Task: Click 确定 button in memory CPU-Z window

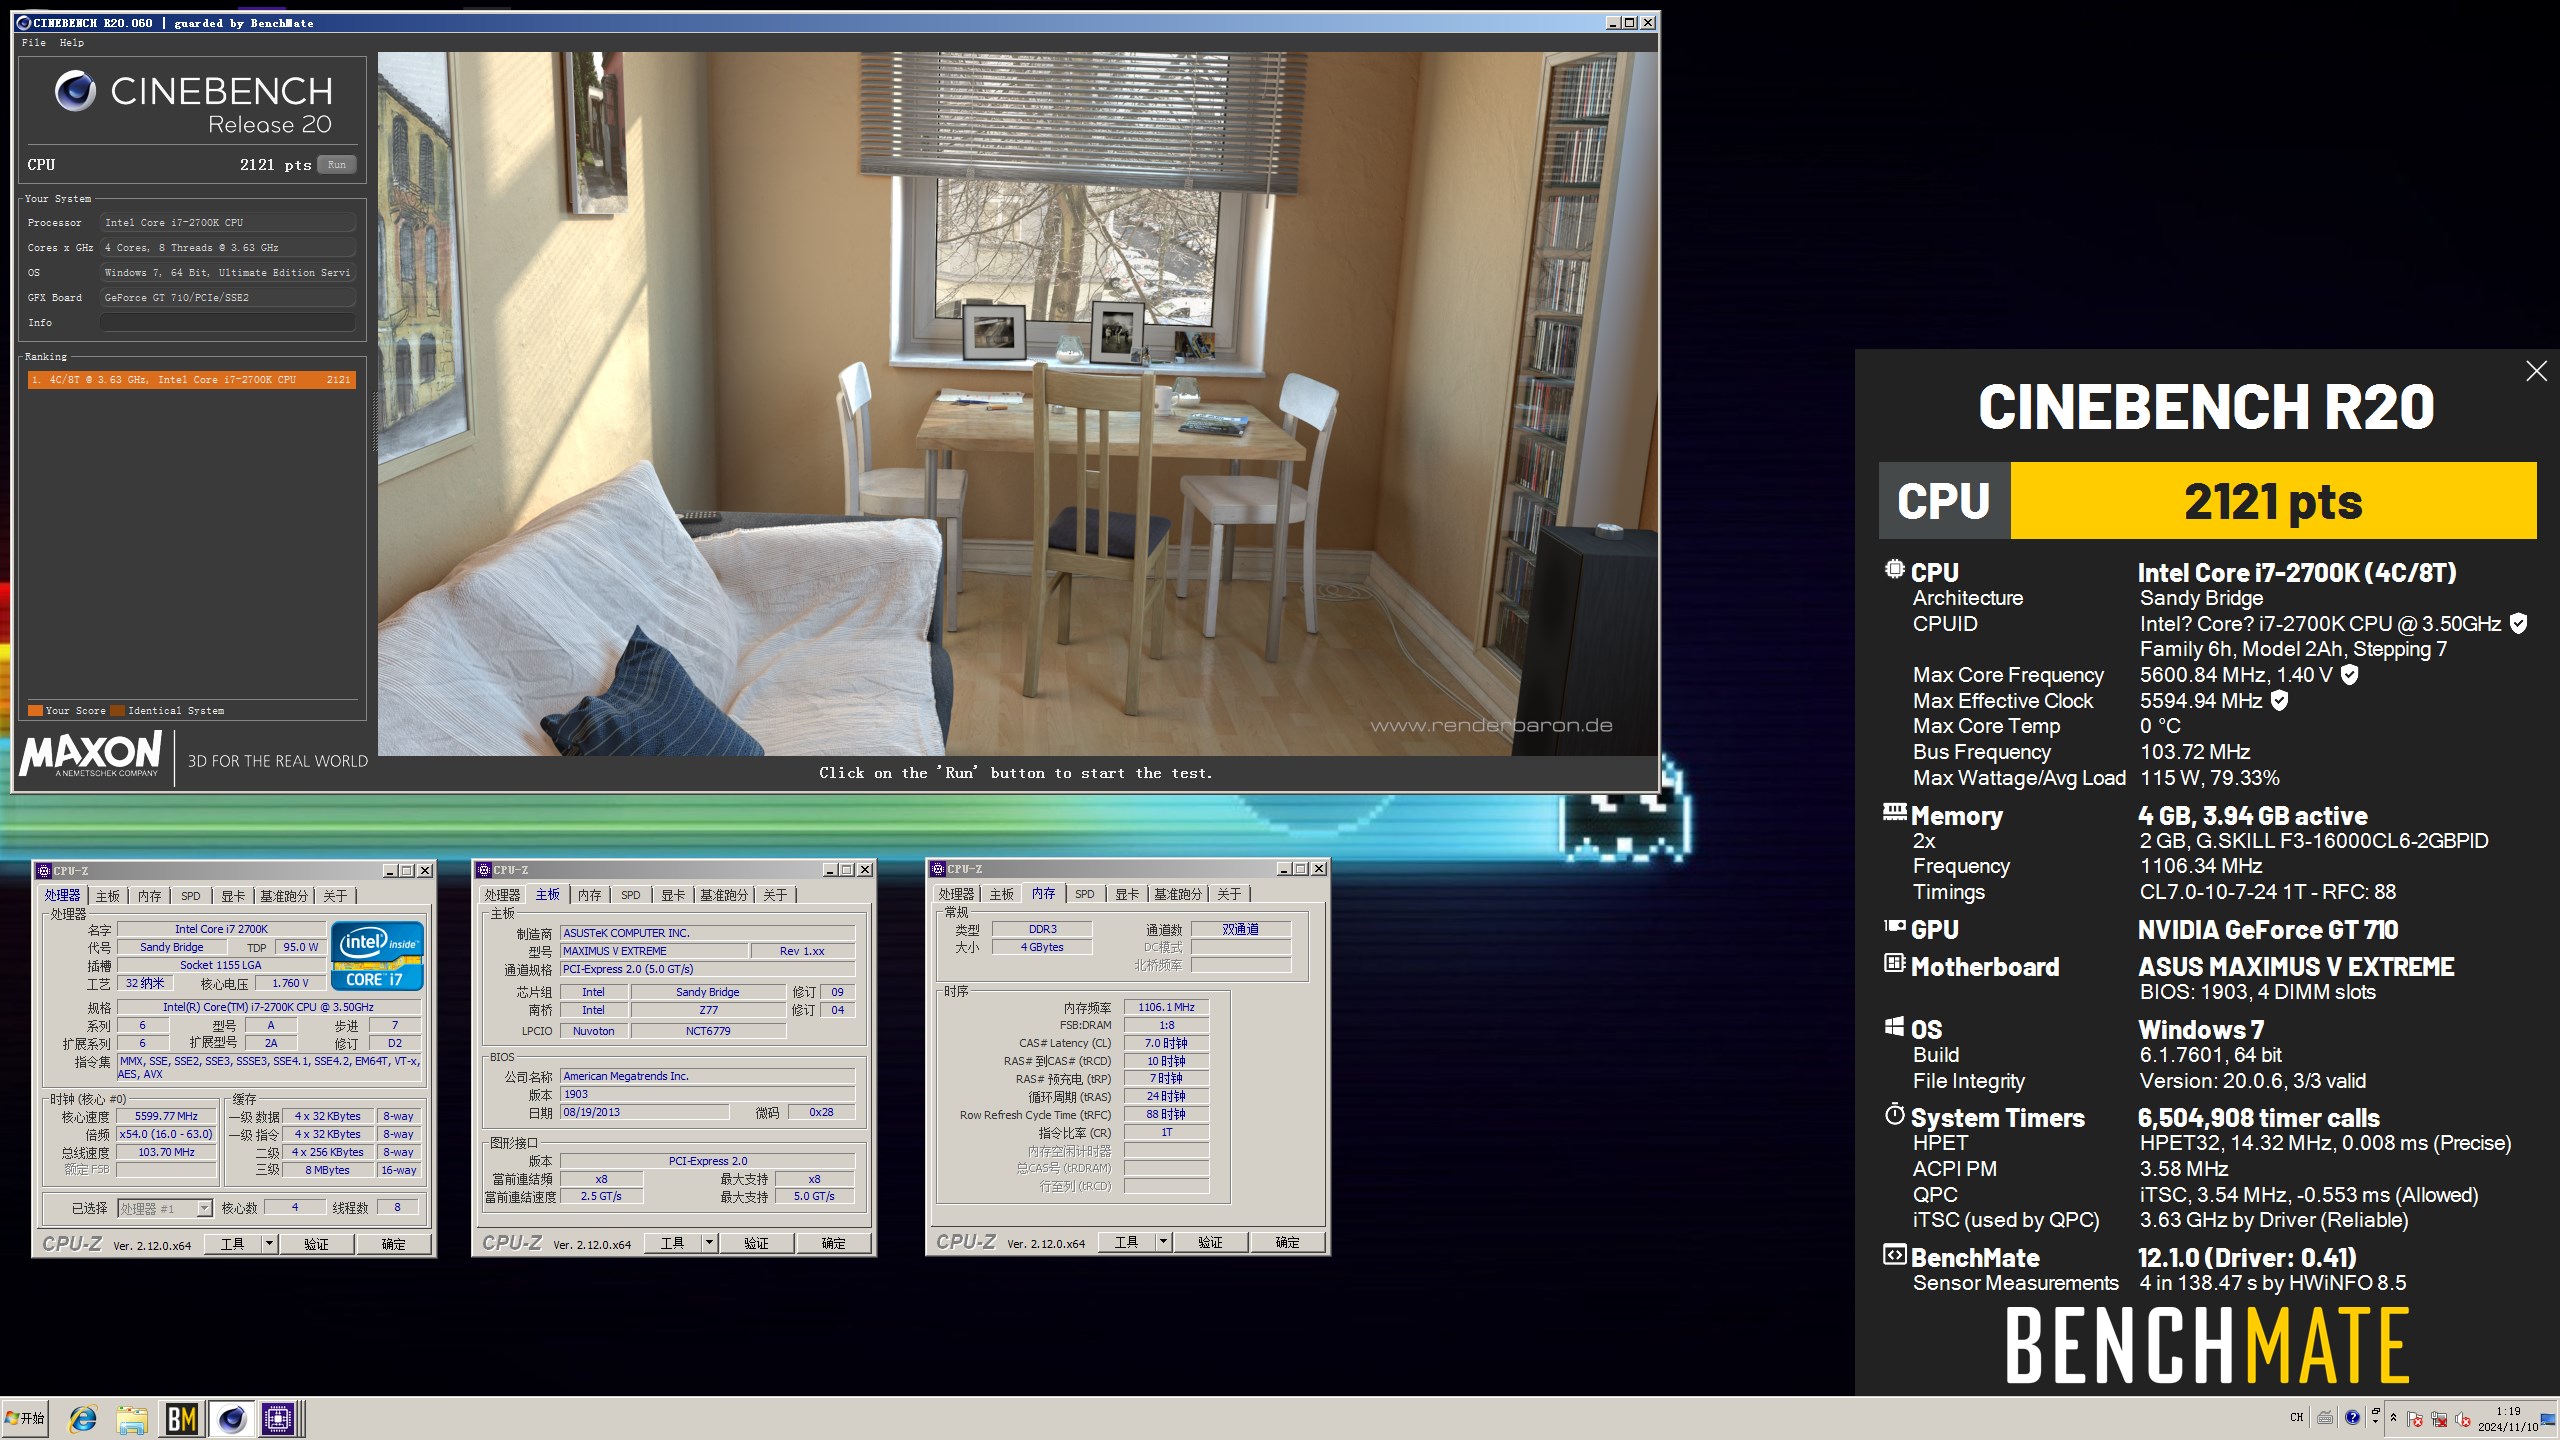Action: click(x=1288, y=1242)
